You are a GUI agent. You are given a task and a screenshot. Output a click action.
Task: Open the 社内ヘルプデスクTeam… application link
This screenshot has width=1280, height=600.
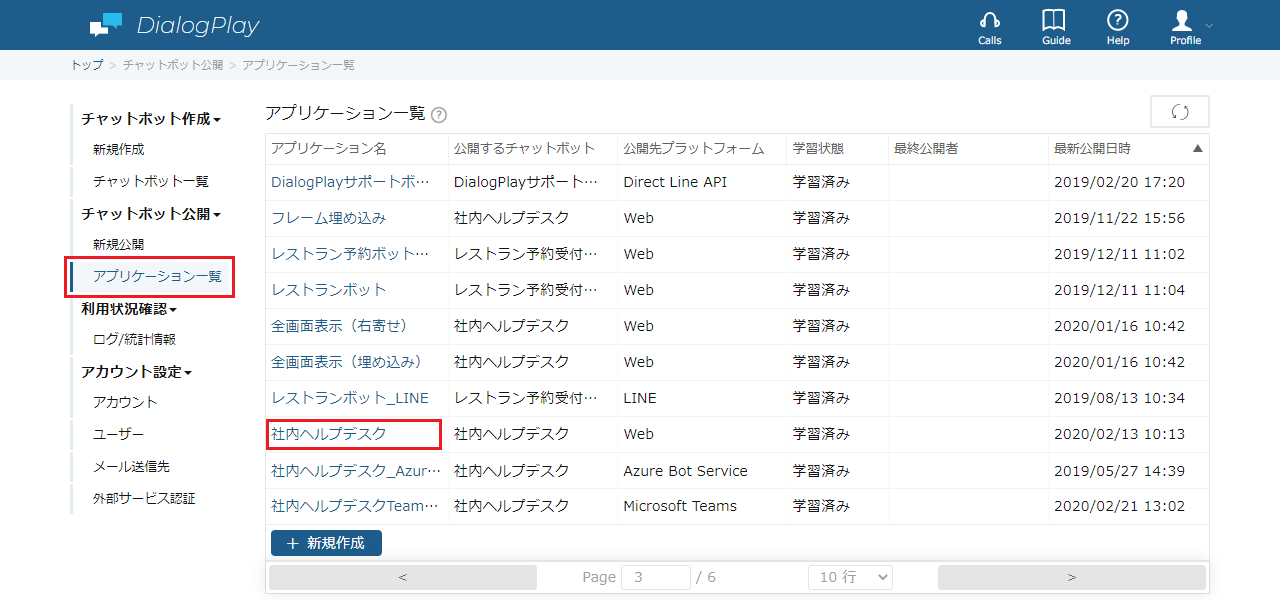pyautogui.click(x=355, y=506)
